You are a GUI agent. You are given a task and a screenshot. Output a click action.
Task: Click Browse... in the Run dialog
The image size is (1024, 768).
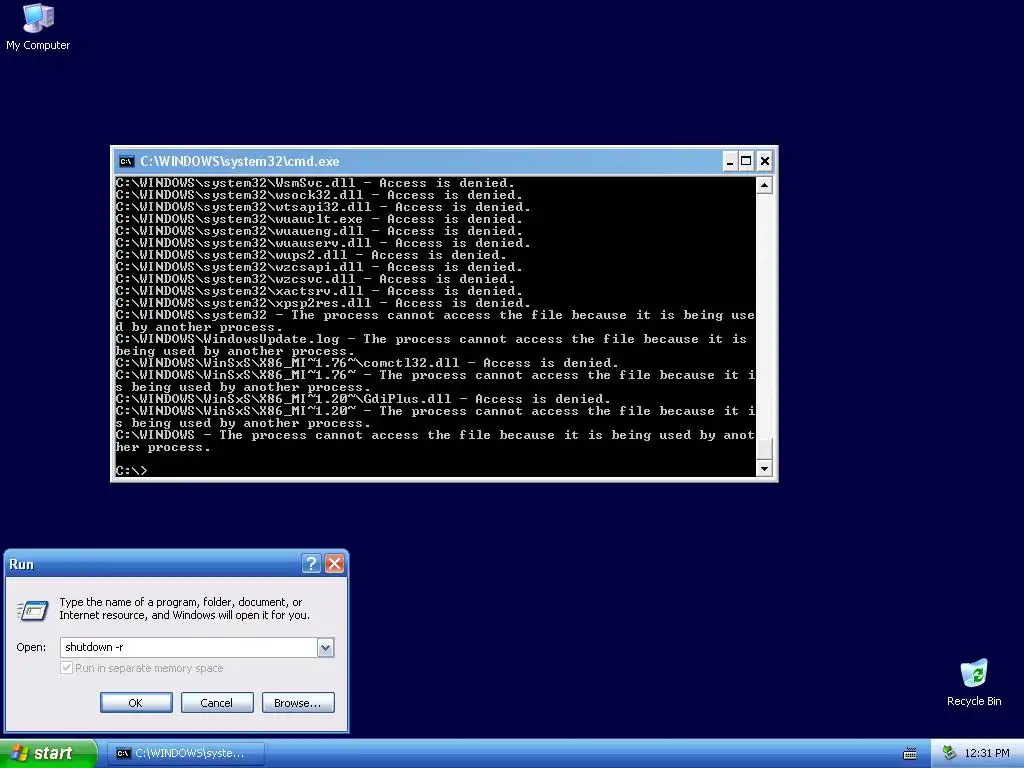pyautogui.click(x=298, y=703)
